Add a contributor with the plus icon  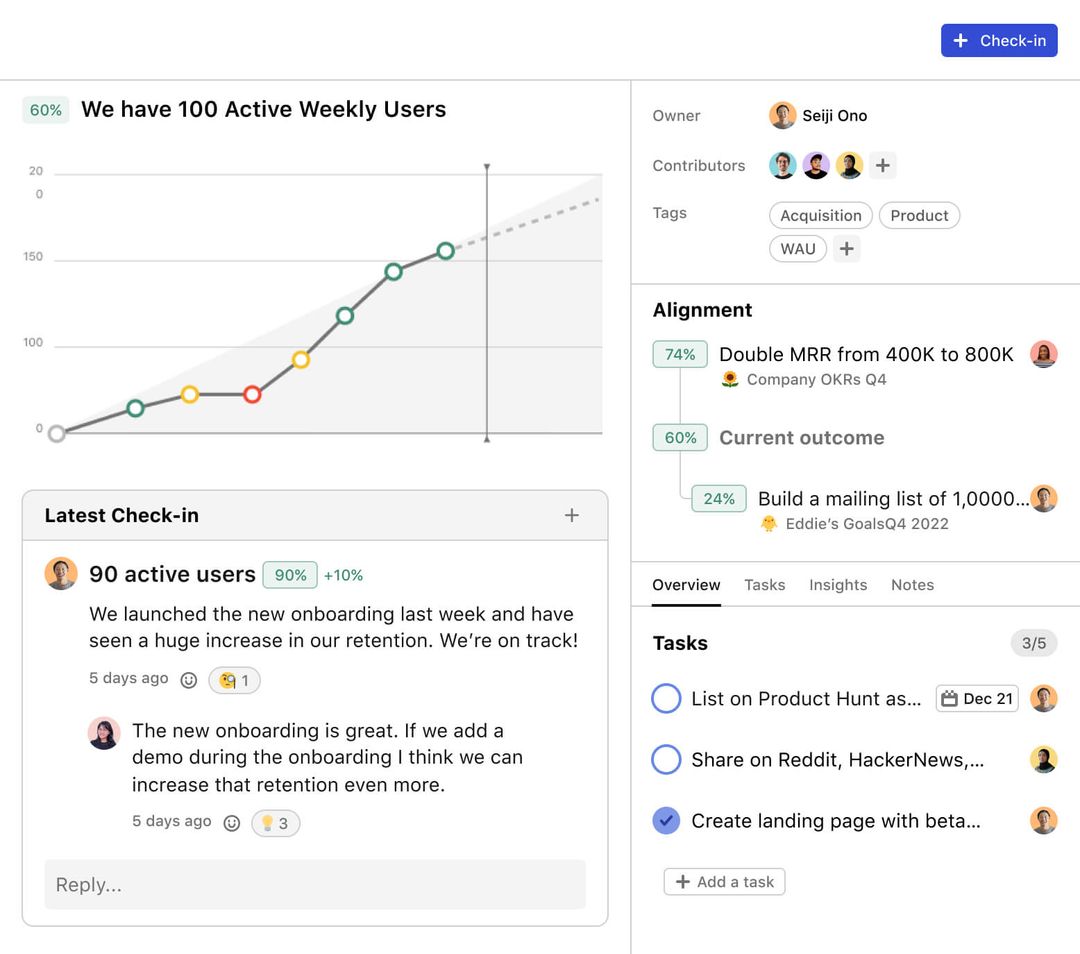(x=881, y=165)
